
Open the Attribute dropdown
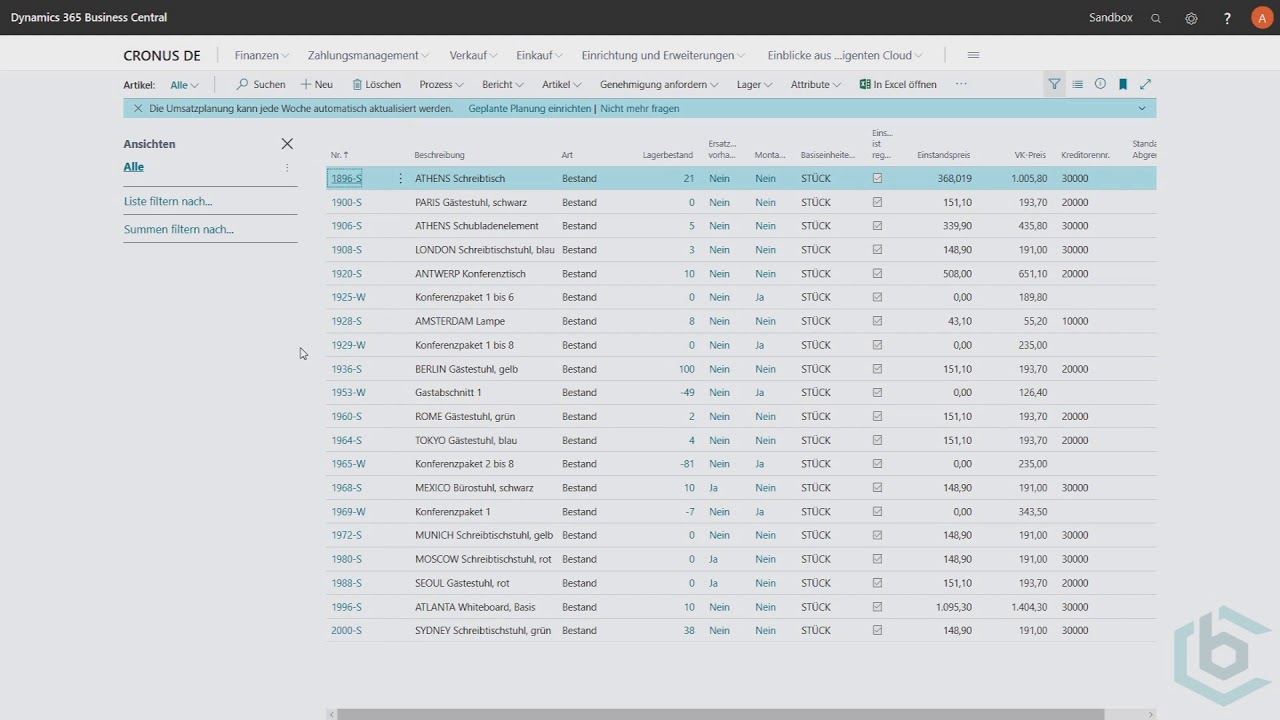pos(814,84)
